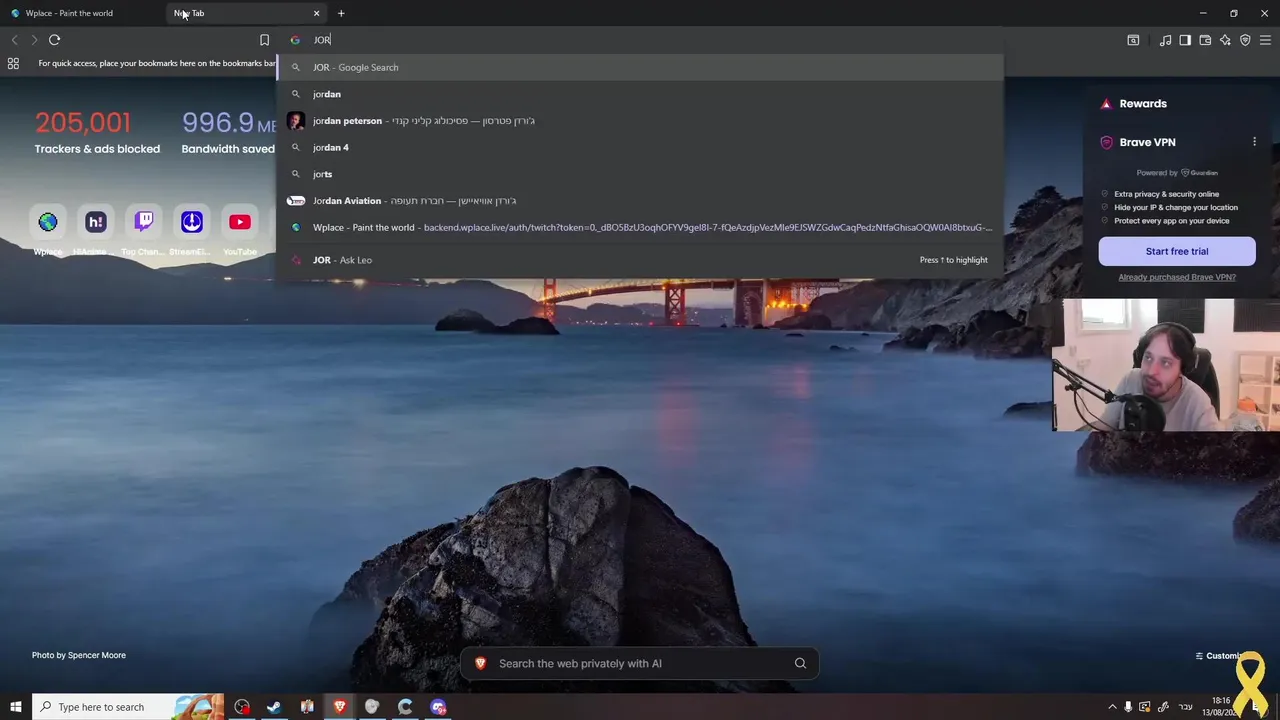
Task: Open Brave VPN shield toolbar icon
Action: pos(1245,40)
